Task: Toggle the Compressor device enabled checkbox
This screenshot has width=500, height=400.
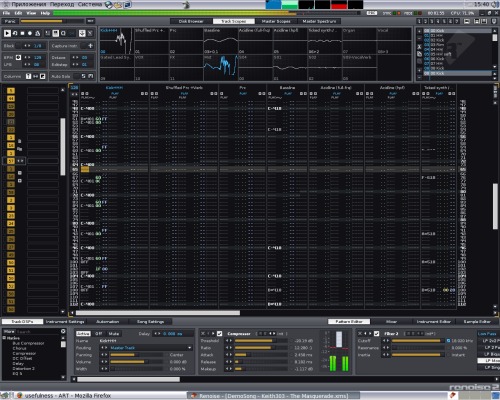Action: (x=219, y=333)
